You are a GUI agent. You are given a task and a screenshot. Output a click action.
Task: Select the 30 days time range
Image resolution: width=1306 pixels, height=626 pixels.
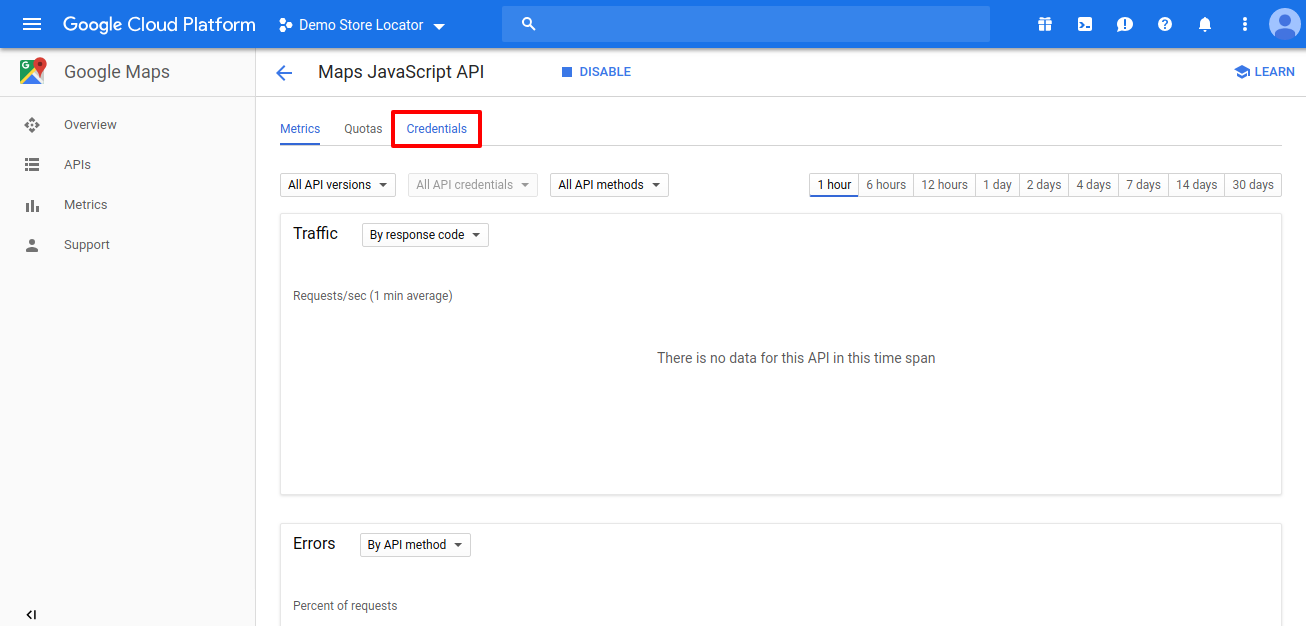pyautogui.click(x=1252, y=185)
